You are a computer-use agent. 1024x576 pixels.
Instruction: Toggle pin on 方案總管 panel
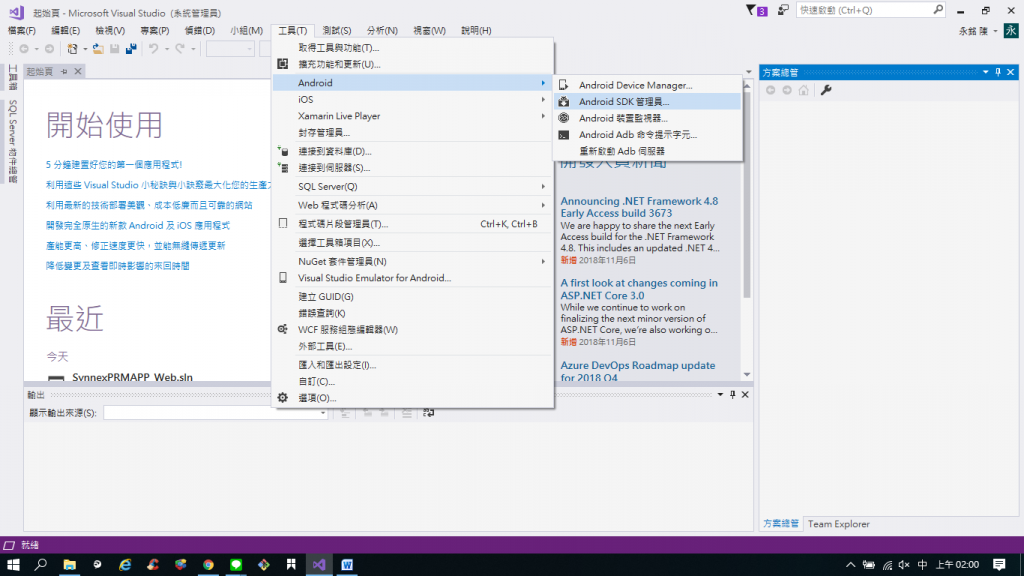coord(998,72)
